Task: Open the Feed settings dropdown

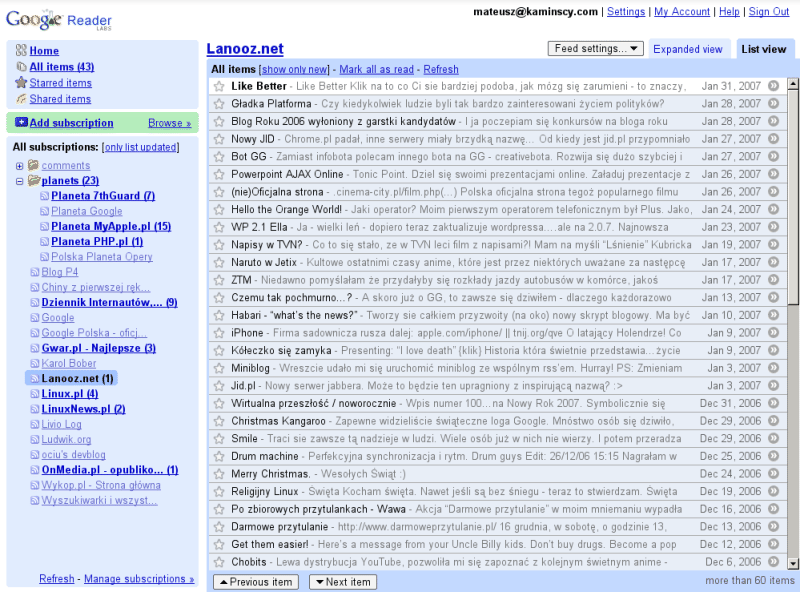Action: point(596,49)
